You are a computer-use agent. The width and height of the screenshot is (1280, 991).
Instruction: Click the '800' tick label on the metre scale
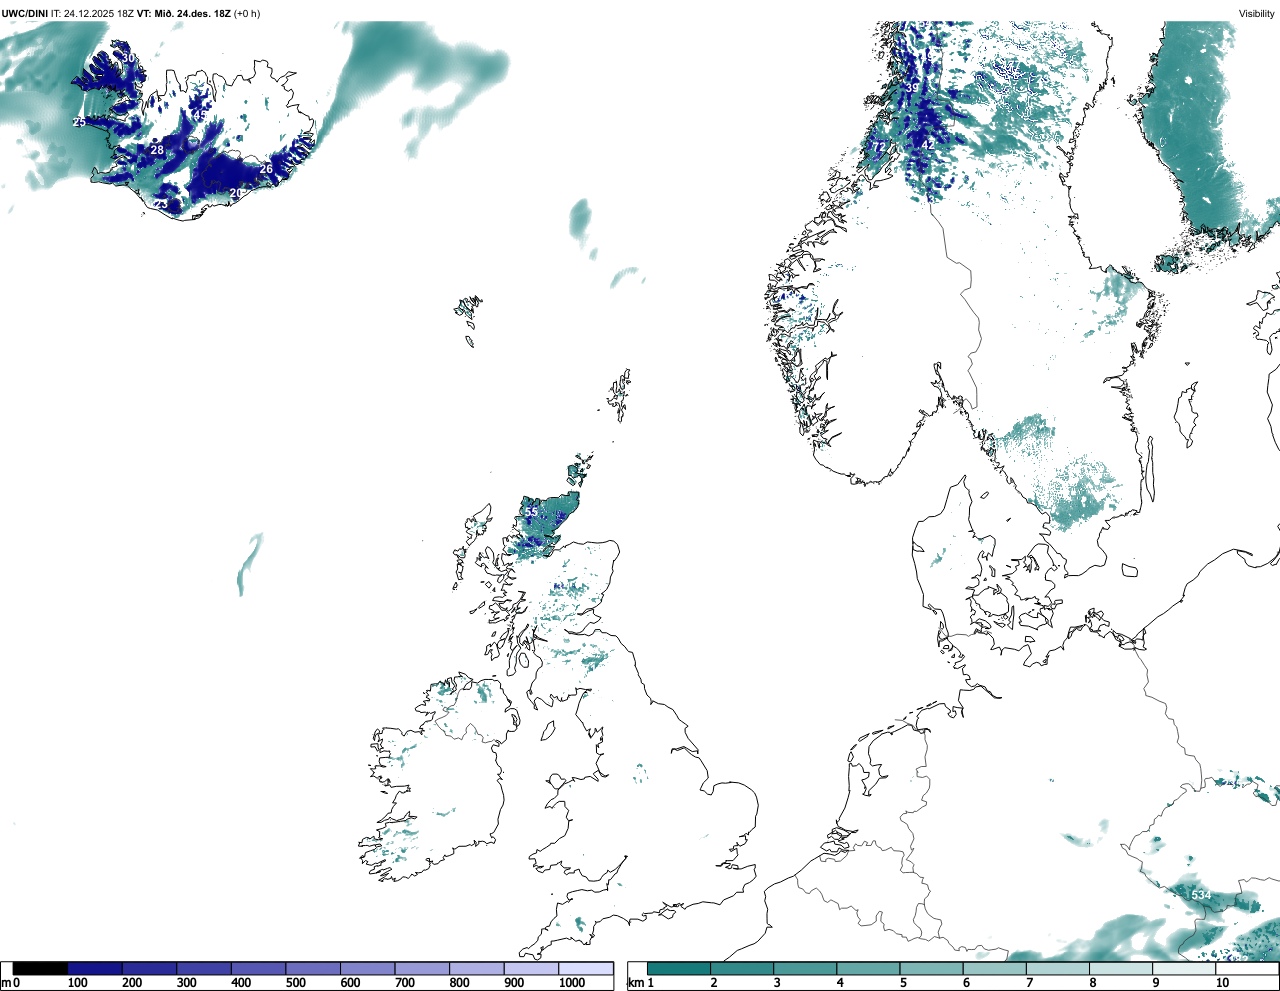(x=460, y=983)
